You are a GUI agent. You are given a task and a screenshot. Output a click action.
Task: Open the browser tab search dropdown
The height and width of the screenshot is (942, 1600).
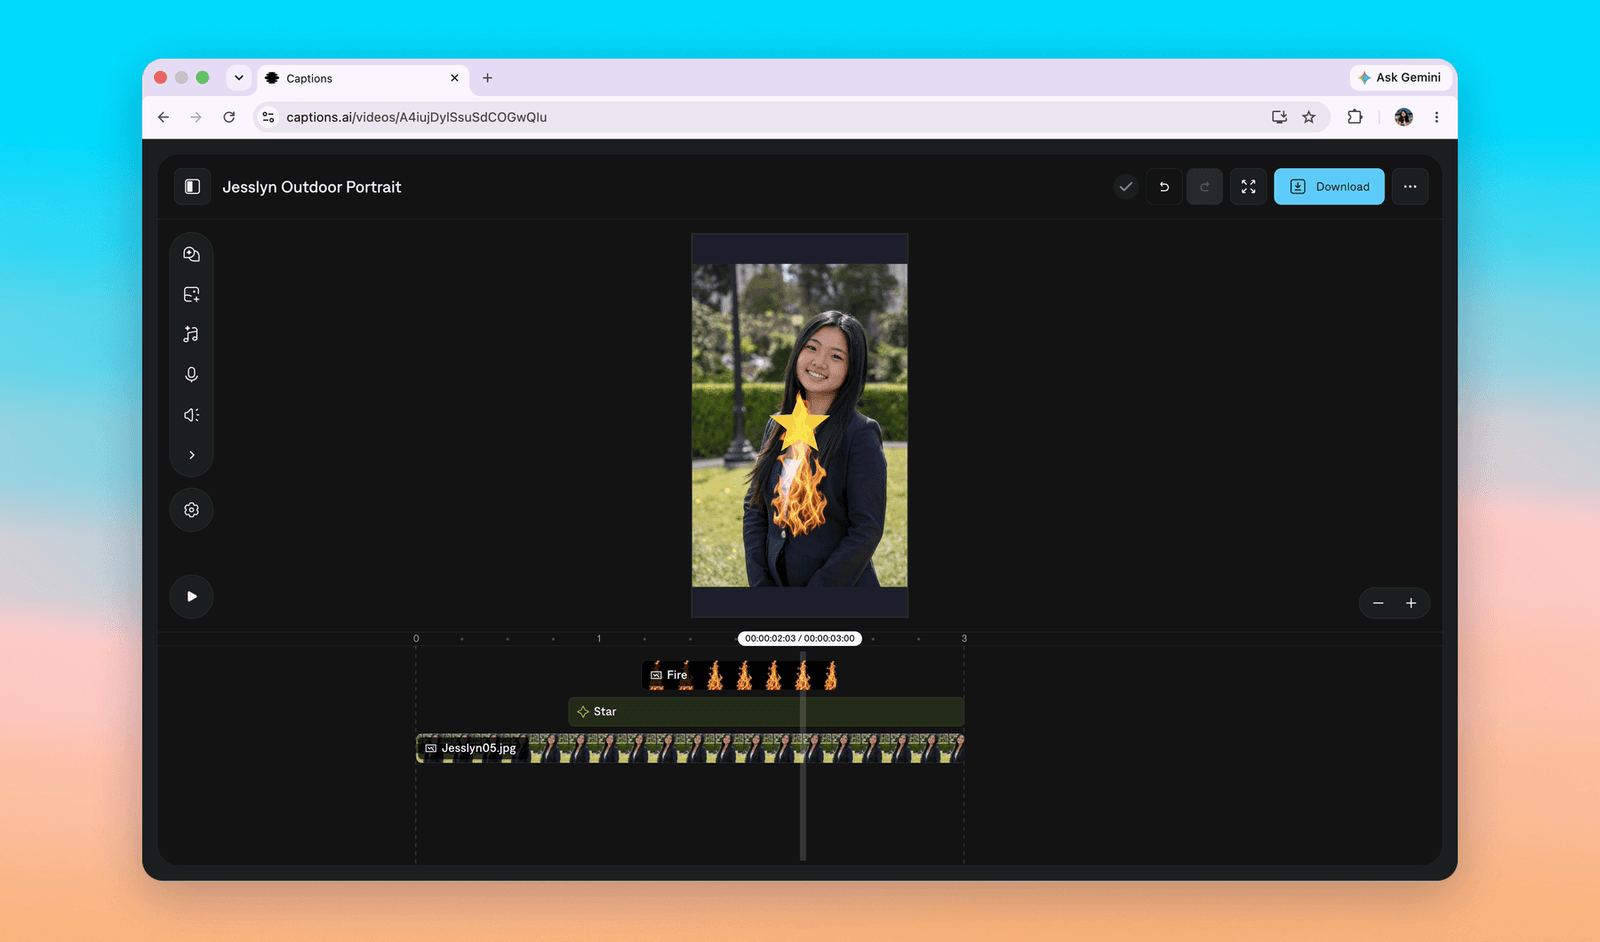click(x=239, y=78)
